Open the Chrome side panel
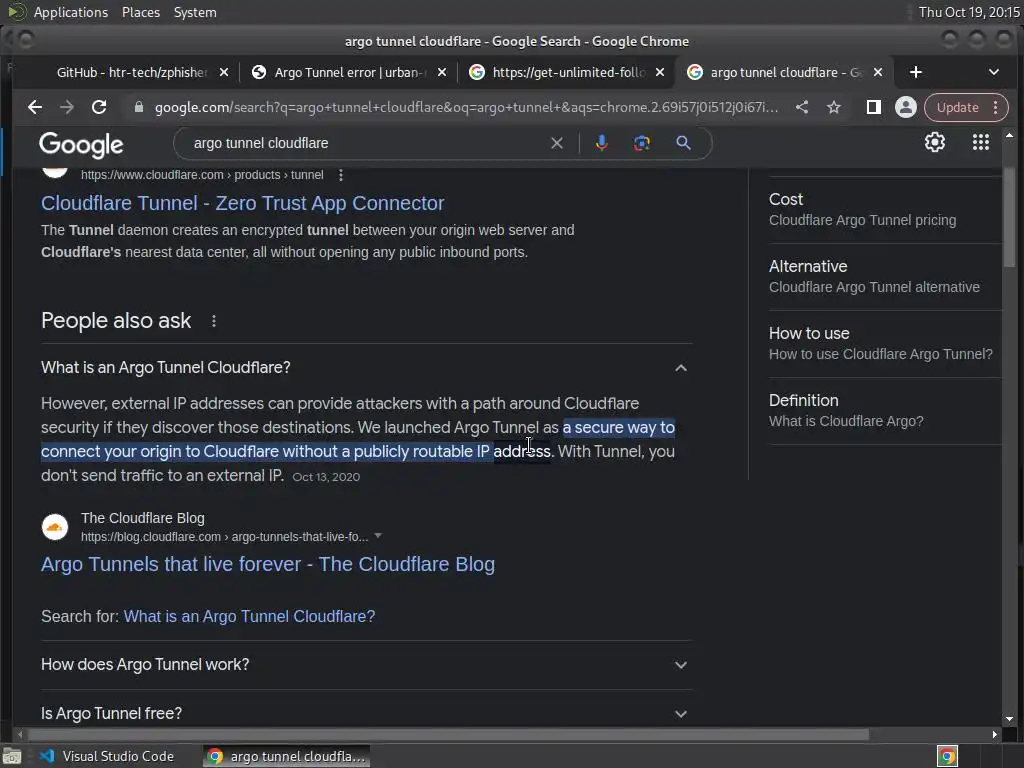The height and width of the screenshot is (768, 1024). coord(873,107)
